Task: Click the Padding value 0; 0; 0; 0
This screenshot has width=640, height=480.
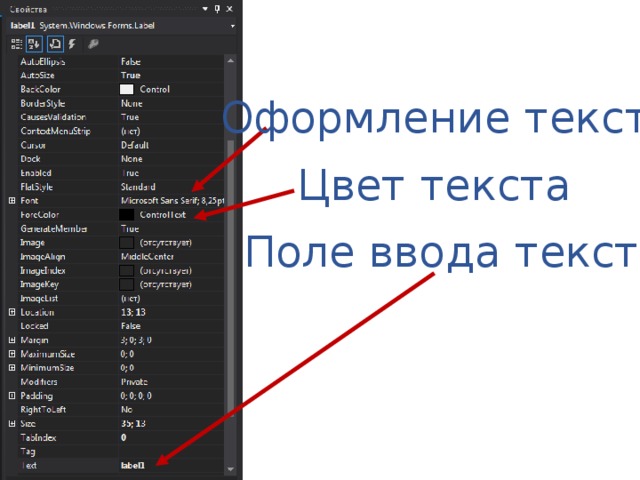Action: tap(136, 396)
